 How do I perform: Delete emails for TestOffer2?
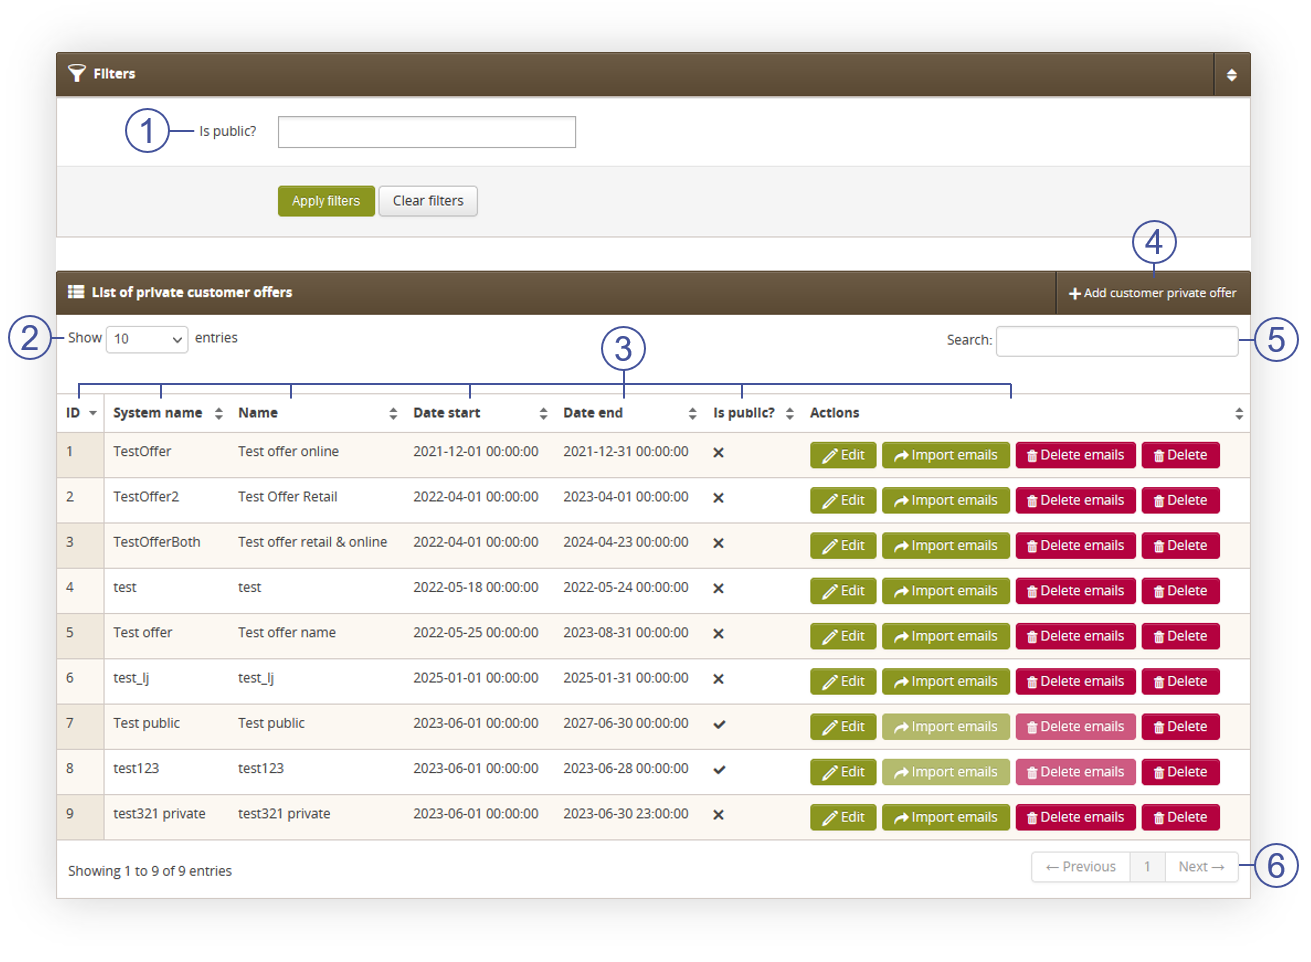pyautogui.click(x=1076, y=500)
